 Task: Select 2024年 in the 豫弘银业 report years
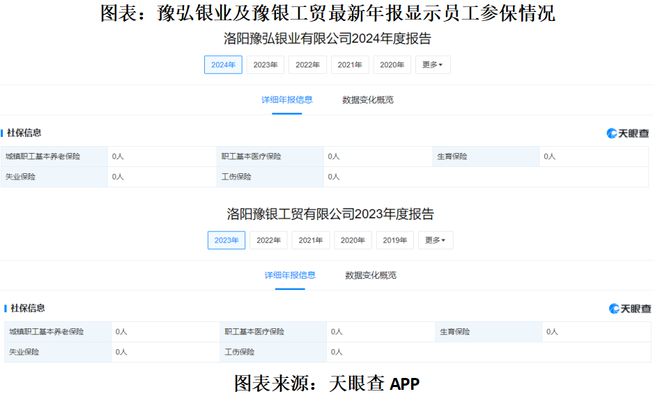(223, 65)
